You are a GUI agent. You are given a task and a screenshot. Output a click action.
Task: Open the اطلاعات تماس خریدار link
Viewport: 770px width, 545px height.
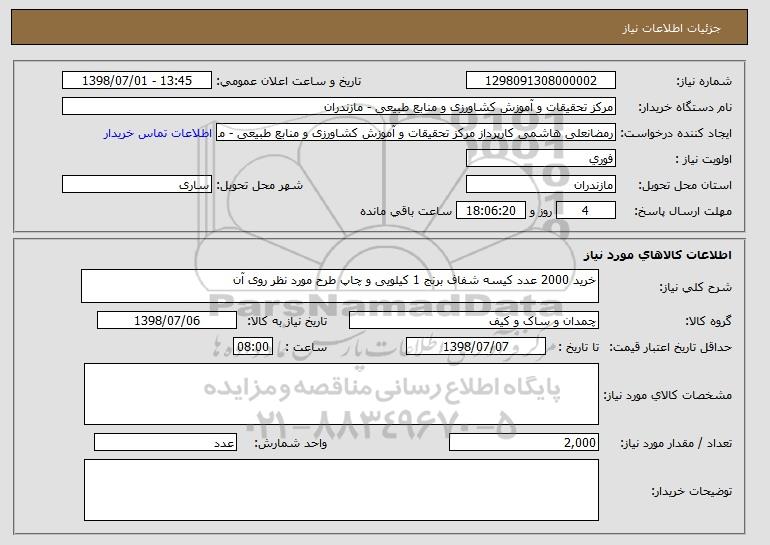click(158, 134)
